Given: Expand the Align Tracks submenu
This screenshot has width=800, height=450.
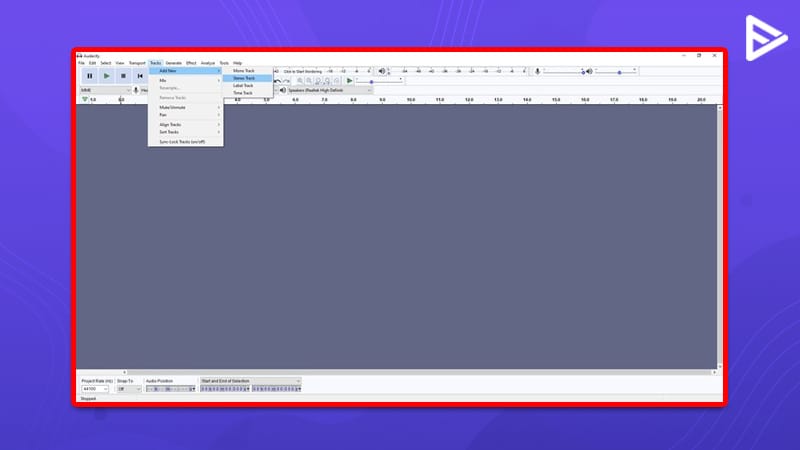Looking at the screenshot, I should pyautogui.click(x=186, y=124).
